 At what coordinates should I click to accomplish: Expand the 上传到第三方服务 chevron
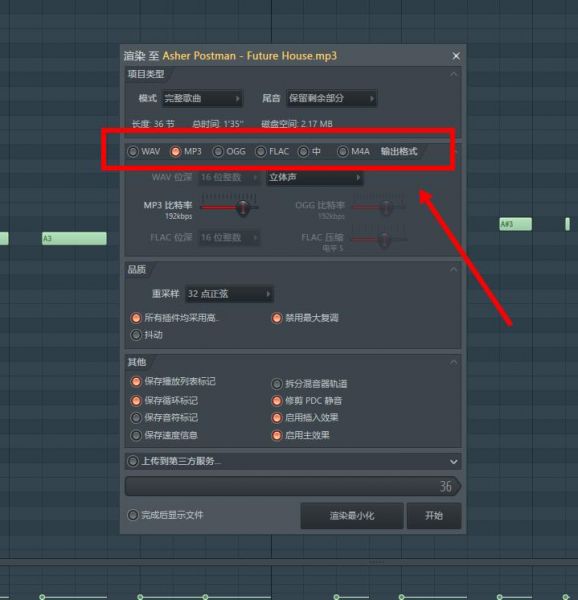click(x=454, y=462)
